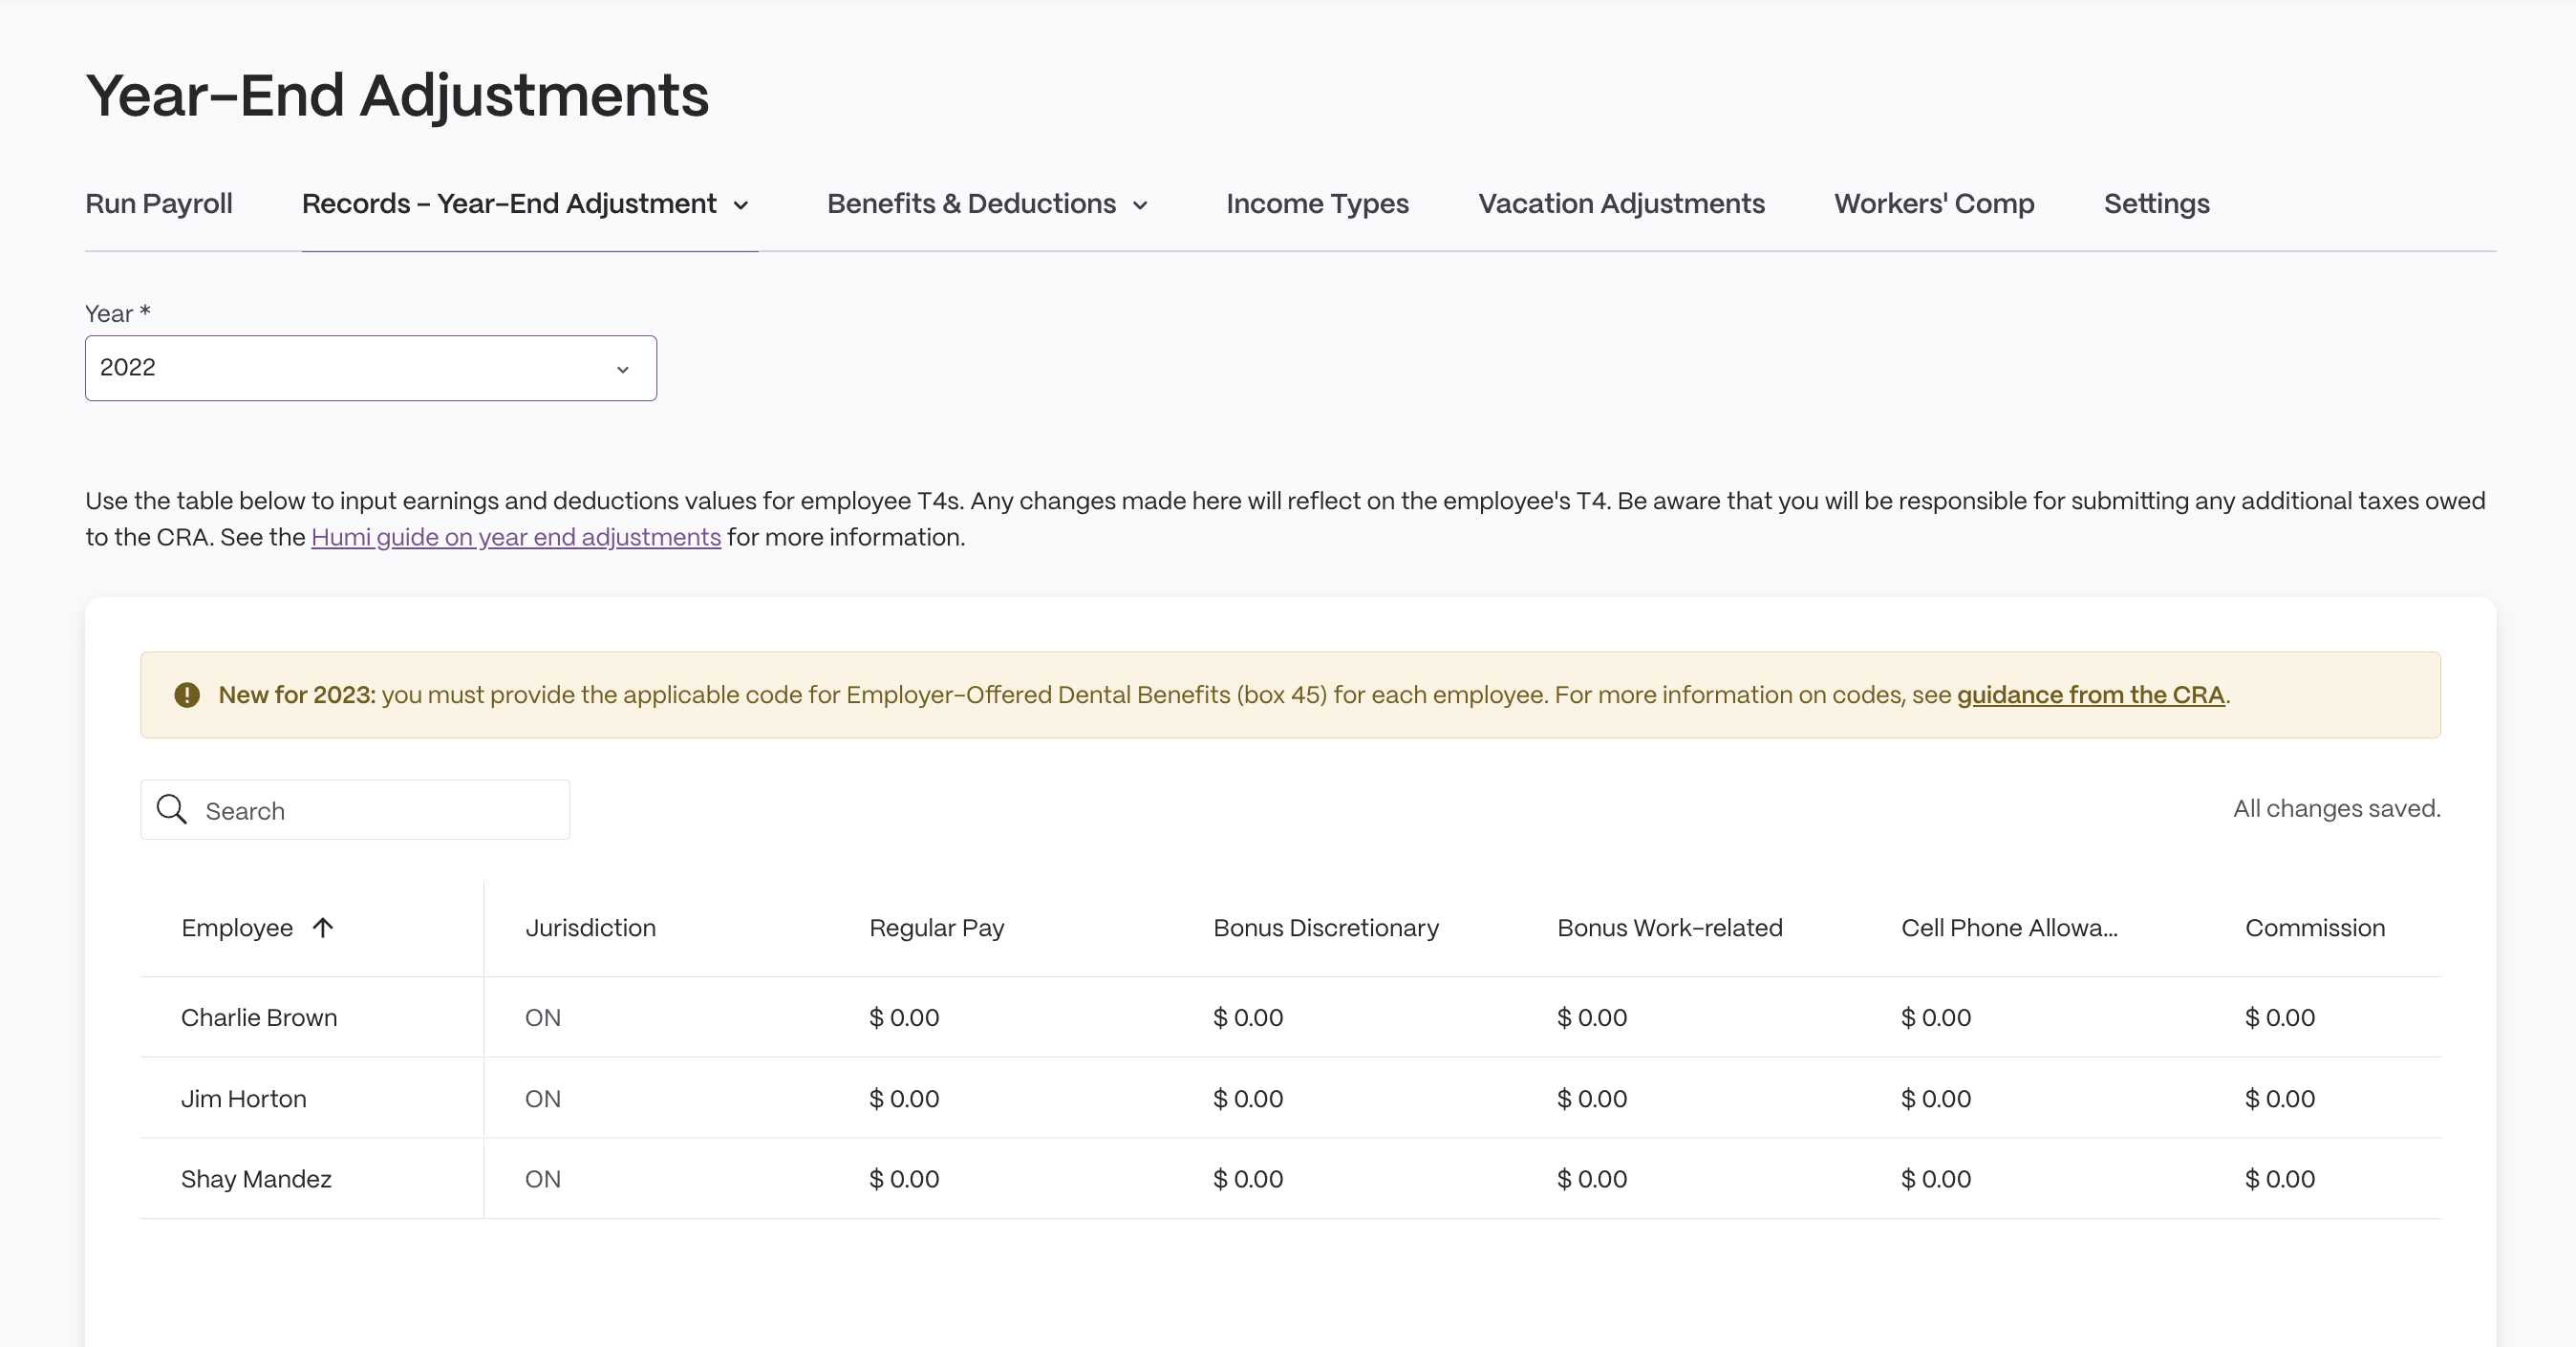Edit Charlie Brown's Bonus Discretionary amount
This screenshot has width=2576, height=1347.
[1248, 1018]
